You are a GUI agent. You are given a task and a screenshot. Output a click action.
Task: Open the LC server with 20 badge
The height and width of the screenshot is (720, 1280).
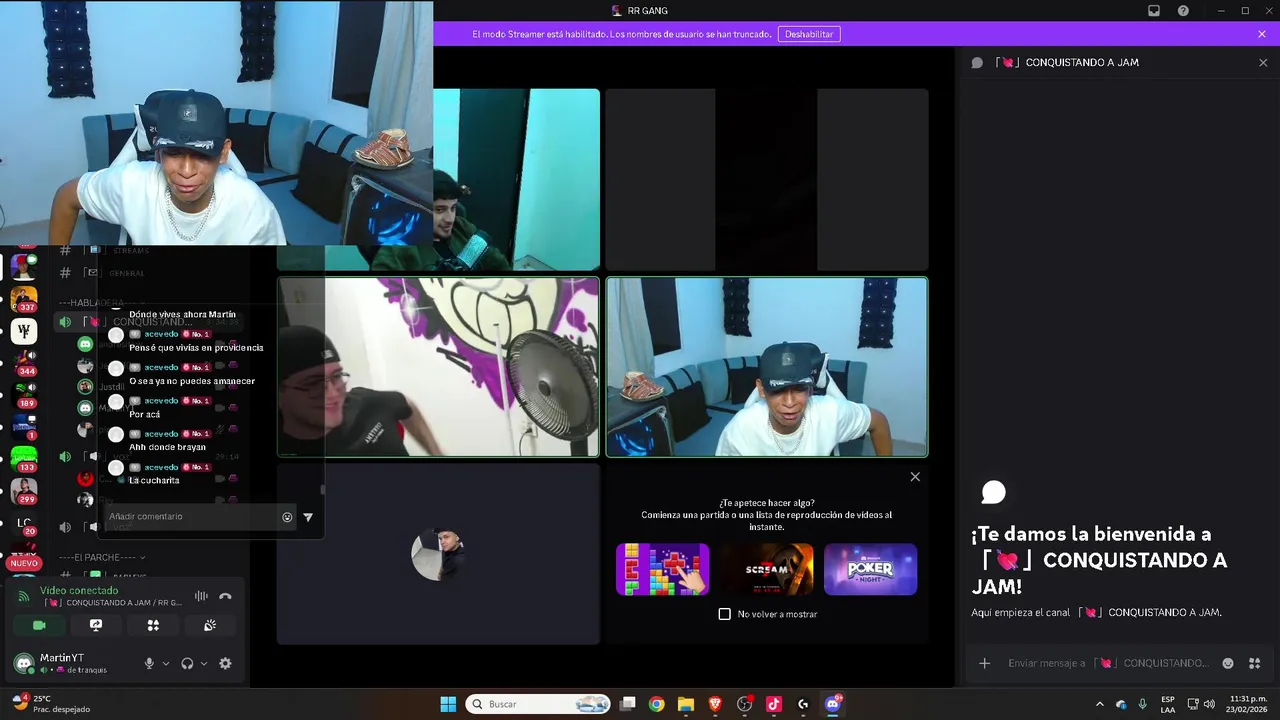(x=24, y=523)
